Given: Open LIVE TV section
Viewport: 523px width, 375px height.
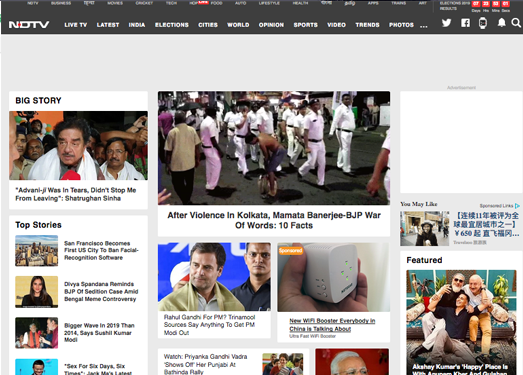Looking at the screenshot, I should (x=76, y=25).
